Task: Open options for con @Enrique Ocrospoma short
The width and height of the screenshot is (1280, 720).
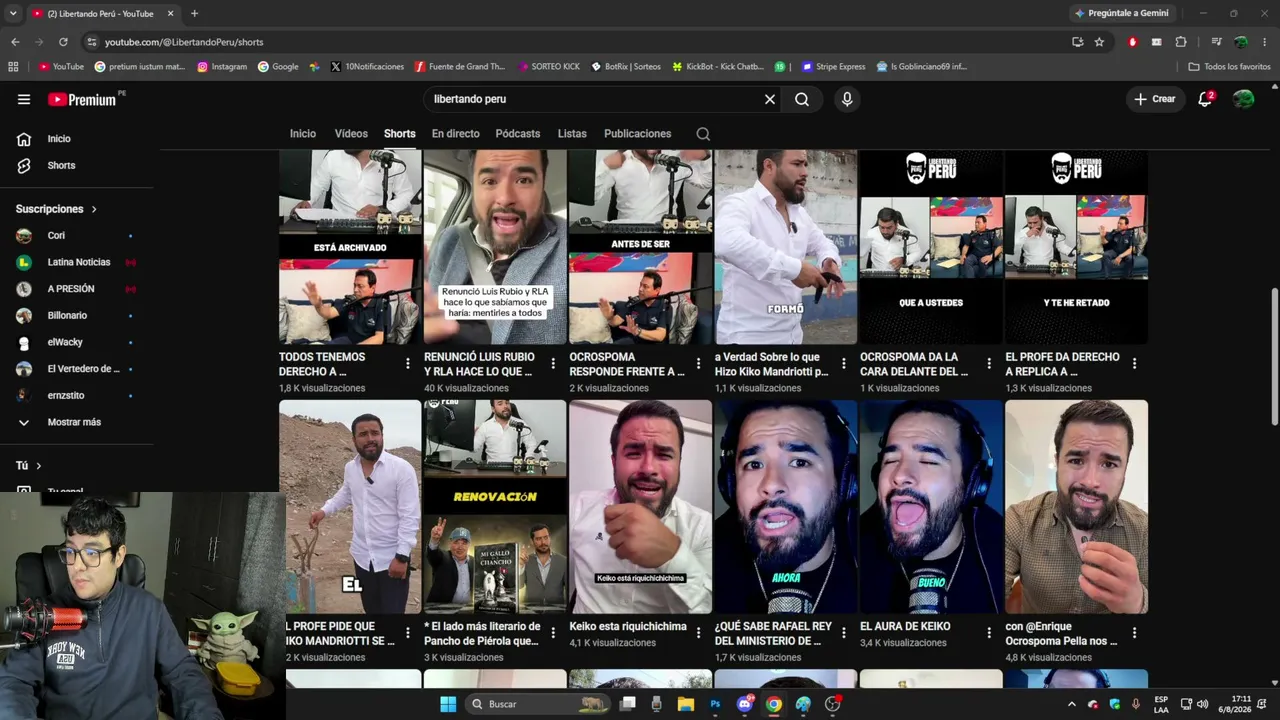Action: (1134, 633)
